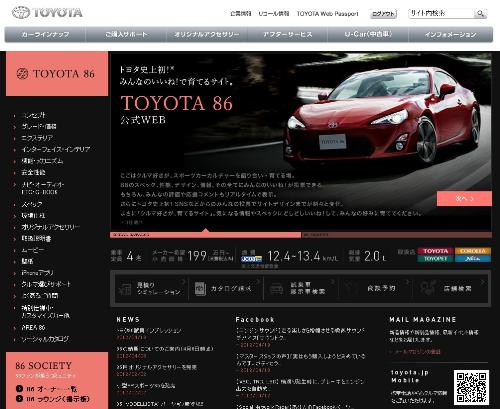Open sidebar オリジナルアクセサリー entry
The width and height of the screenshot is (500, 409).
pyautogui.click(x=51, y=227)
